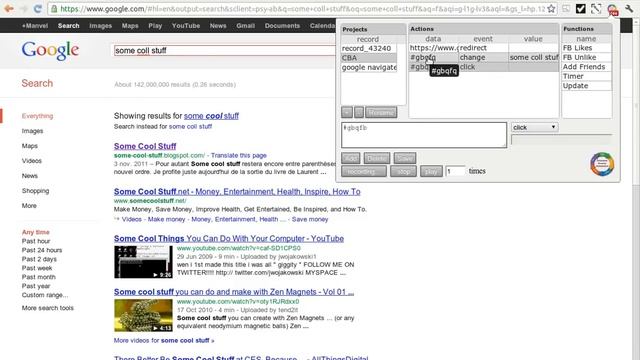Select the record_43240 project
The image size is (640, 360).
point(369,48)
